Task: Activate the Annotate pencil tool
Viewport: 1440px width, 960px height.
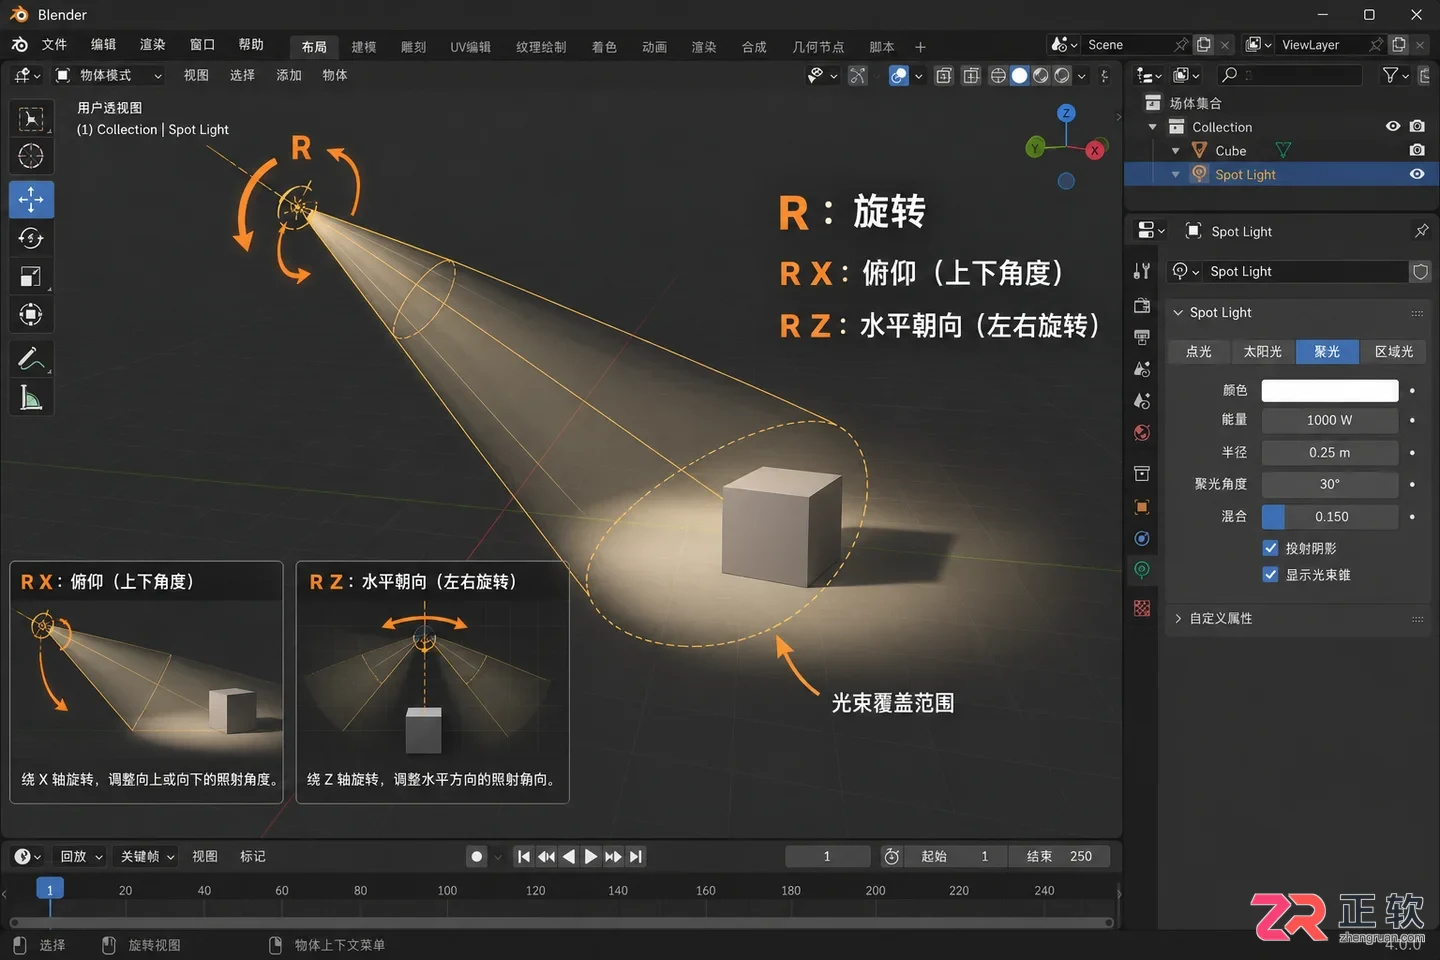Action: coord(31,358)
